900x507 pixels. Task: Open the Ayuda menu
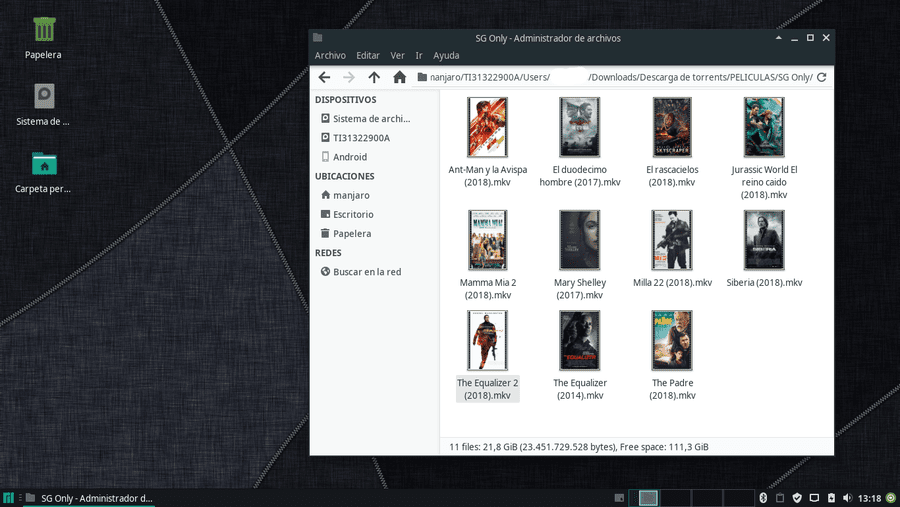(446, 56)
